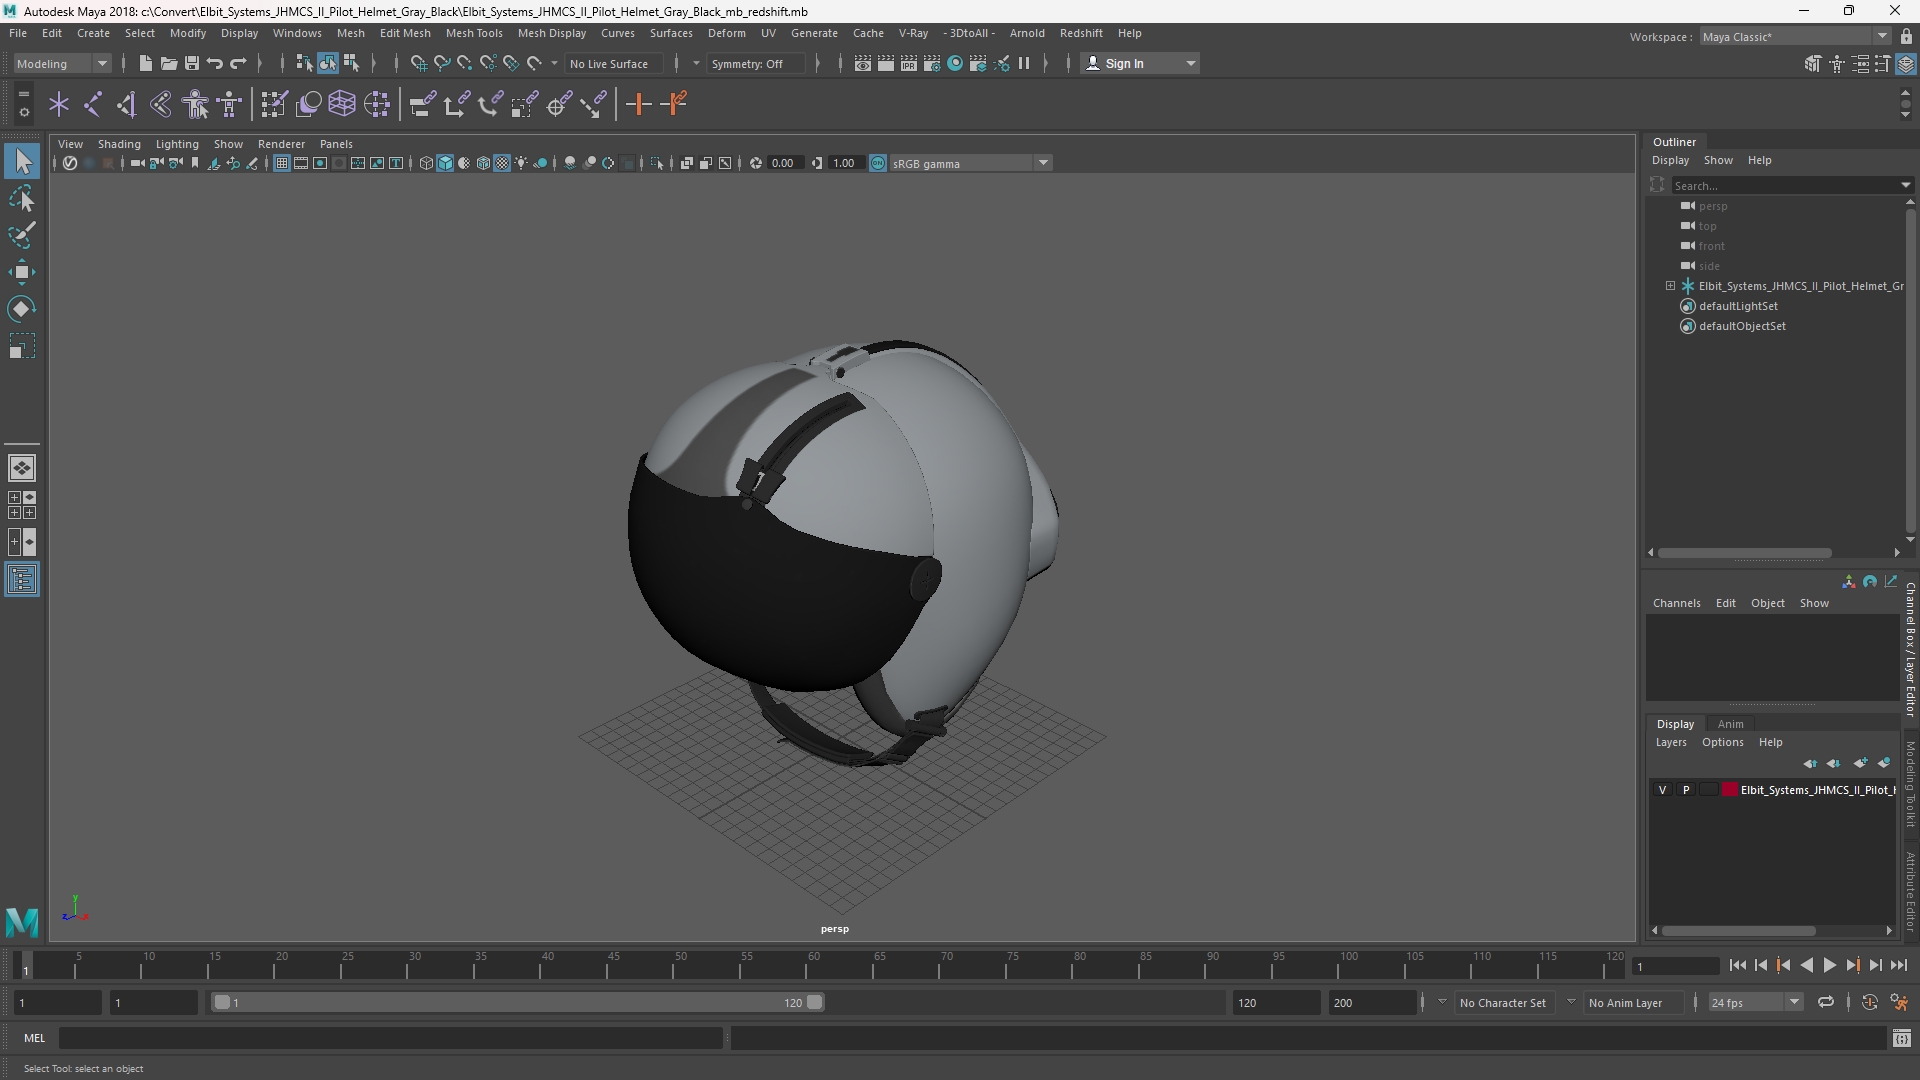The image size is (1920, 1080).
Task: Select the Move tool in left toolbox
Action: coord(22,272)
